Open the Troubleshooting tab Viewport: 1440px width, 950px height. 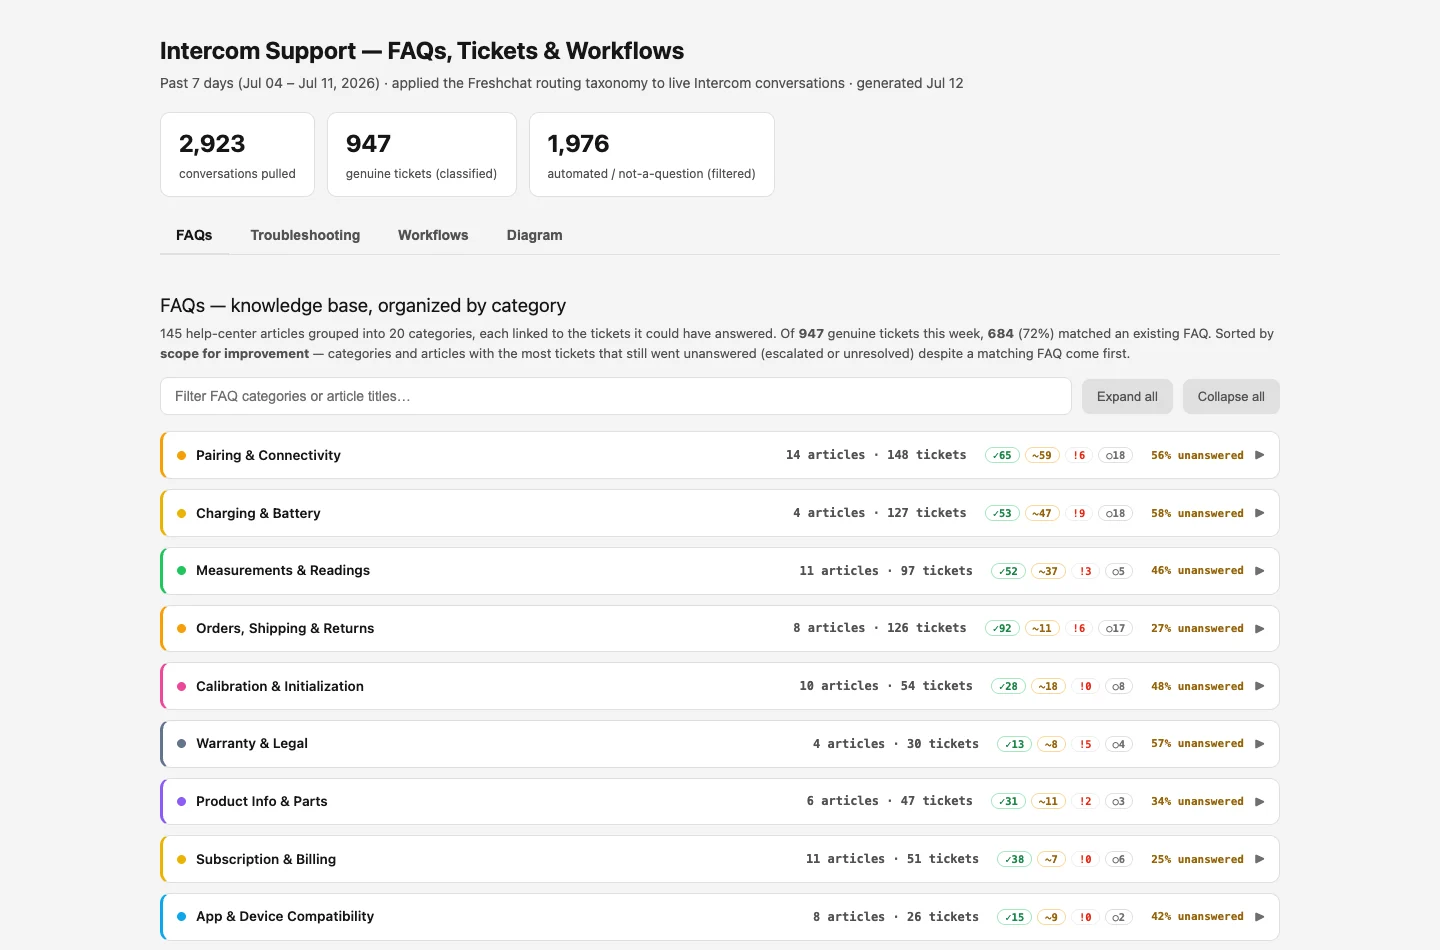(305, 235)
